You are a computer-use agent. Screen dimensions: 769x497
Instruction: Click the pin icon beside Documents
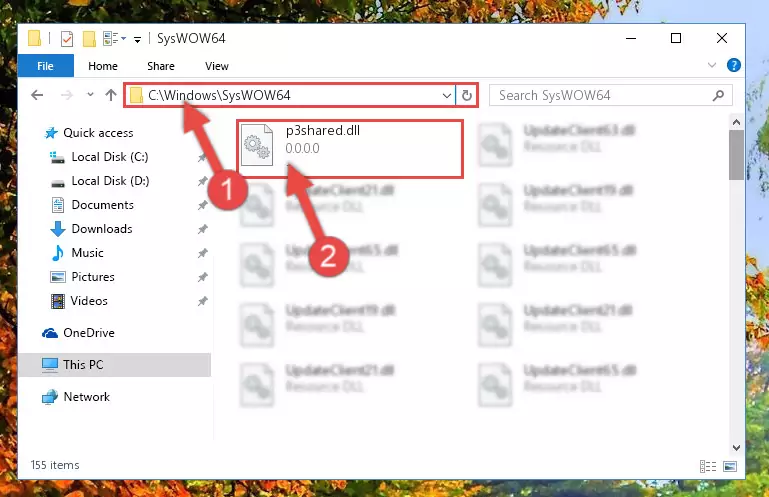tap(203, 205)
